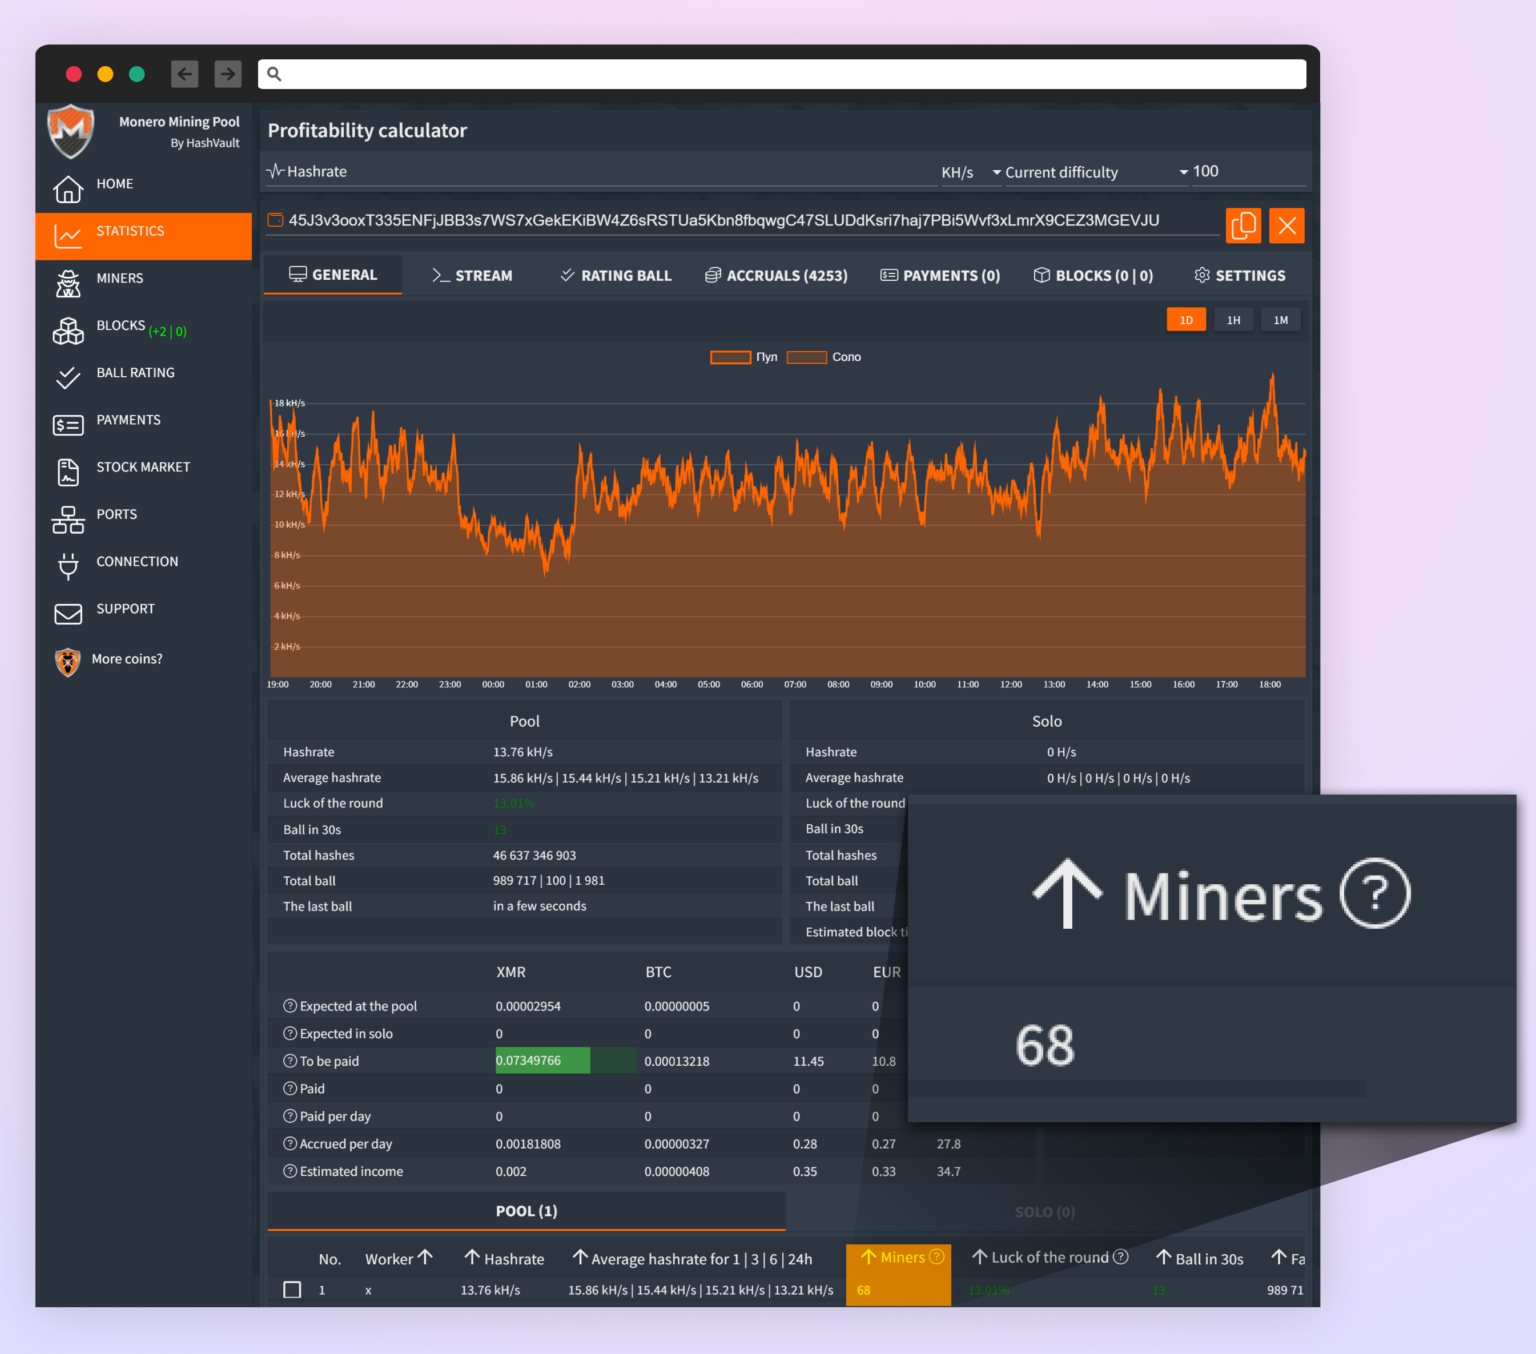The image size is (1536, 1354).
Task: Expand the Current difficulty dropdown
Action: tap(1095, 172)
